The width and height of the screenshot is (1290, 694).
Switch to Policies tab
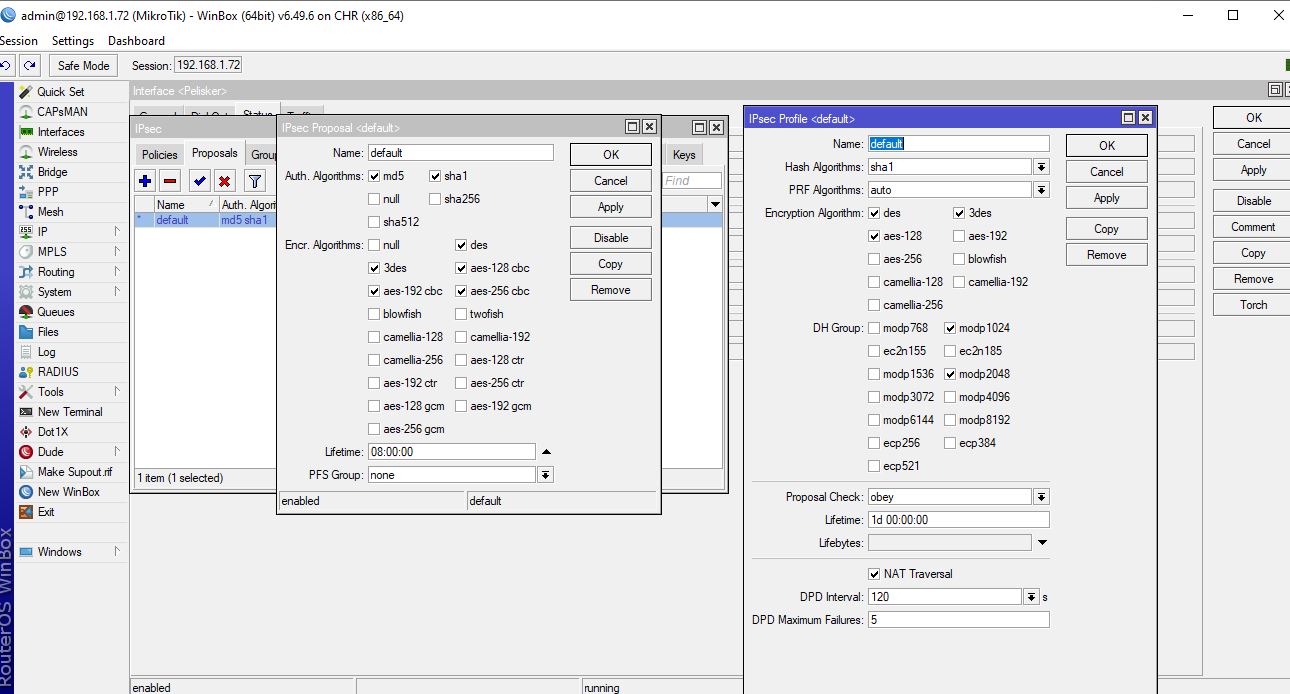click(160, 154)
